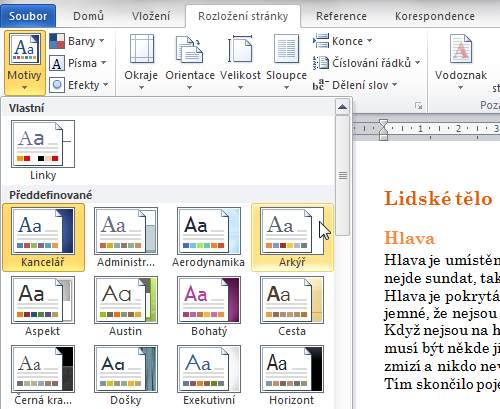Open the Velikost dropdown arrow
Image resolution: width=500 pixels, height=409 pixels.
click(x=240, y=88)
